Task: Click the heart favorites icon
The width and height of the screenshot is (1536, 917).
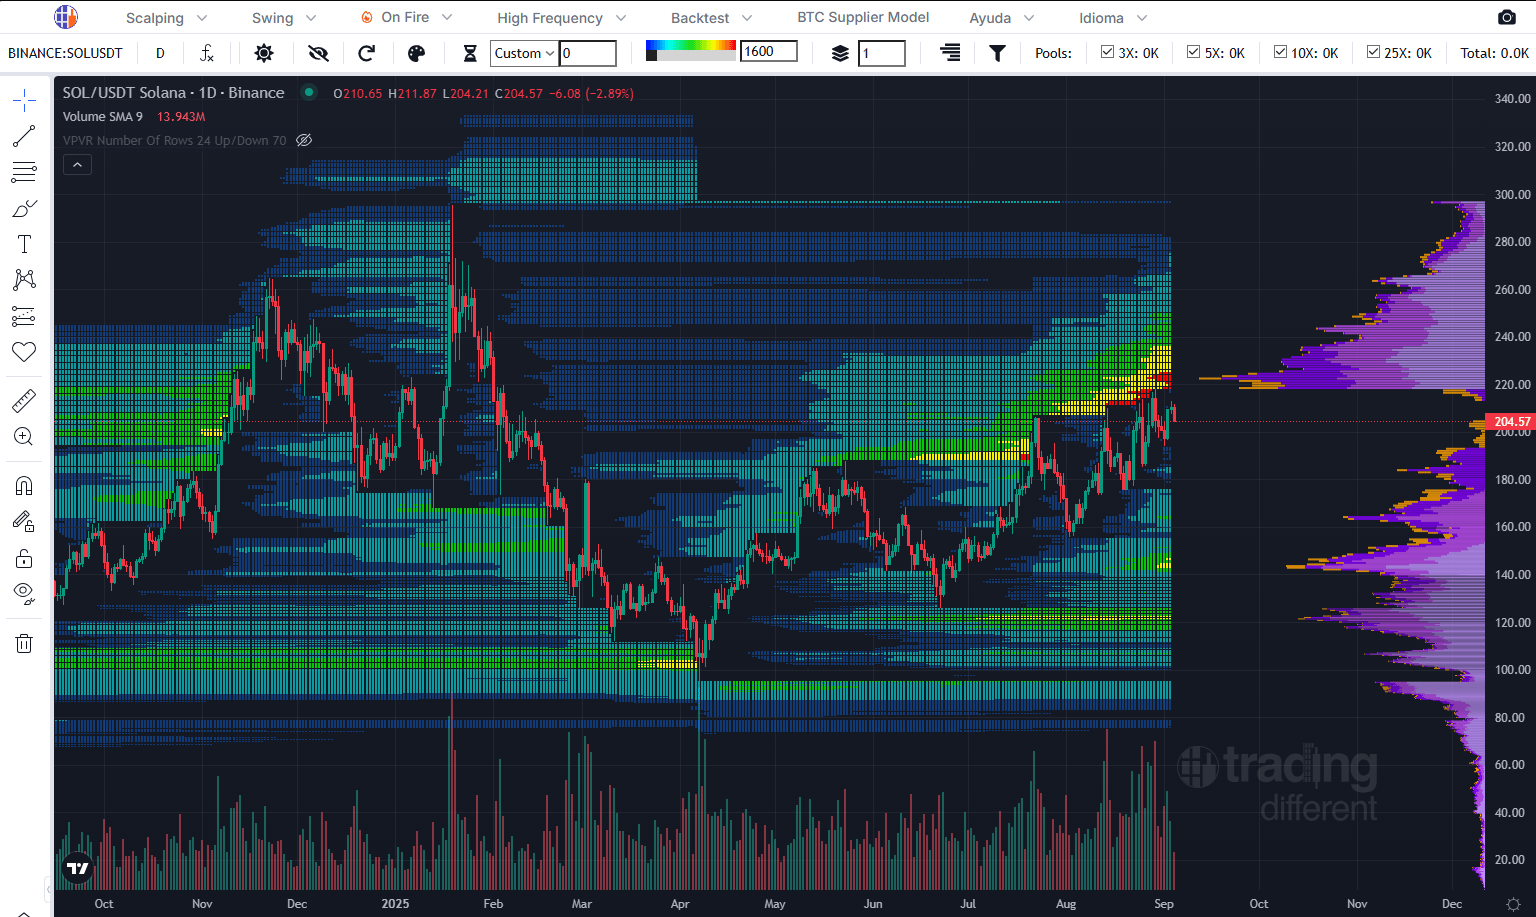Action: click(x=24, y=352)
